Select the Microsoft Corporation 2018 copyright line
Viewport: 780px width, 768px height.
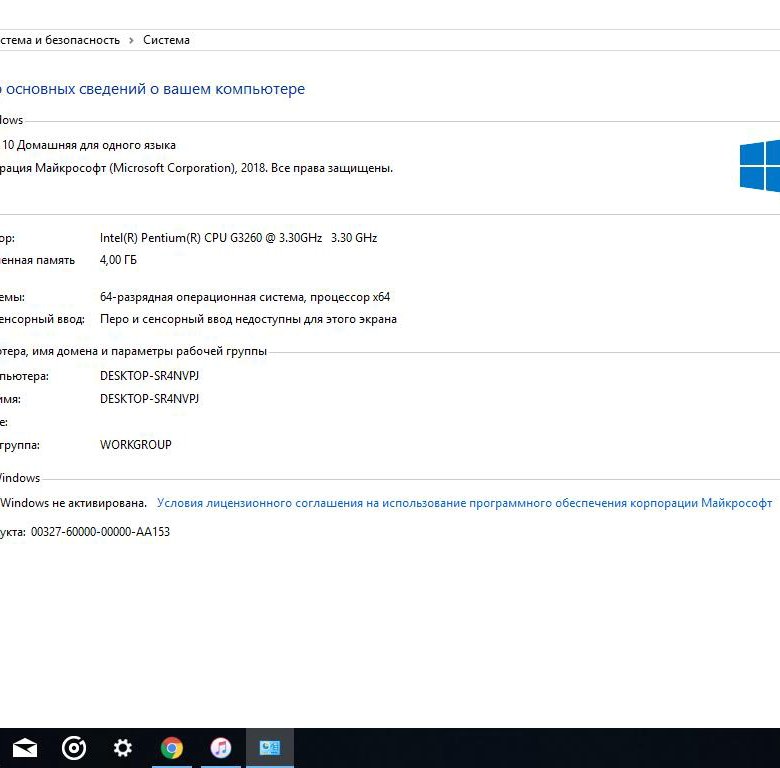tap(196, 168)
